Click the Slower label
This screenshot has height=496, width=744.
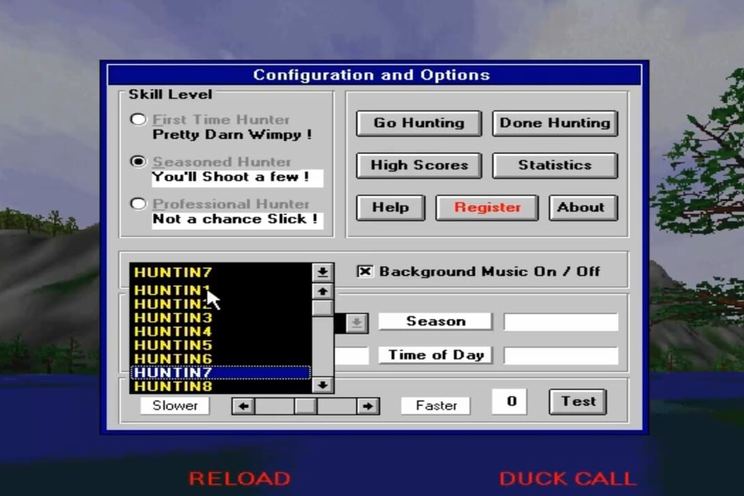175,406
